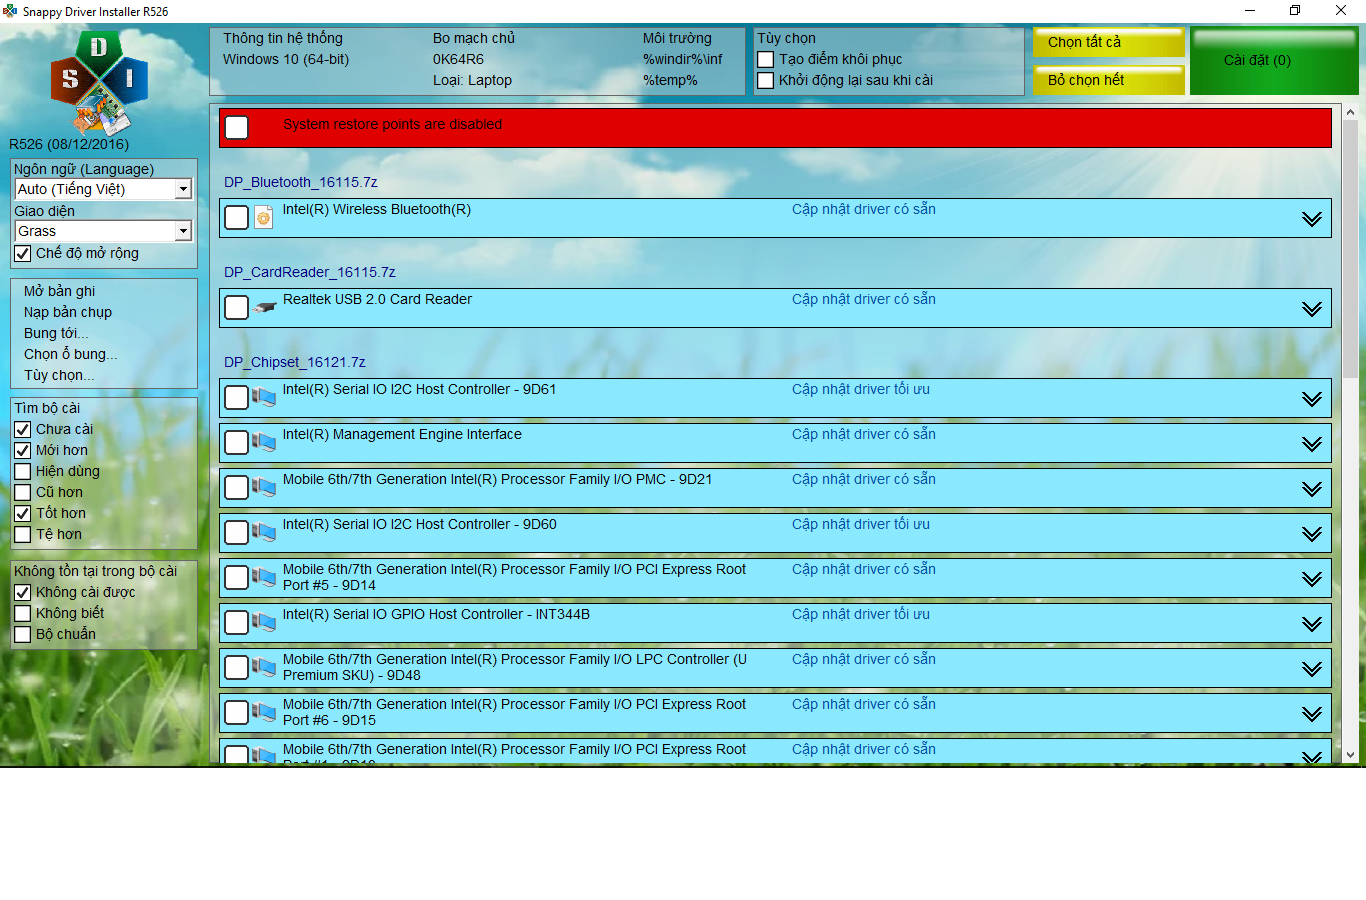
Task: Click the icon for PCI Express Root Port #5
Action: (x=264, y=577)
